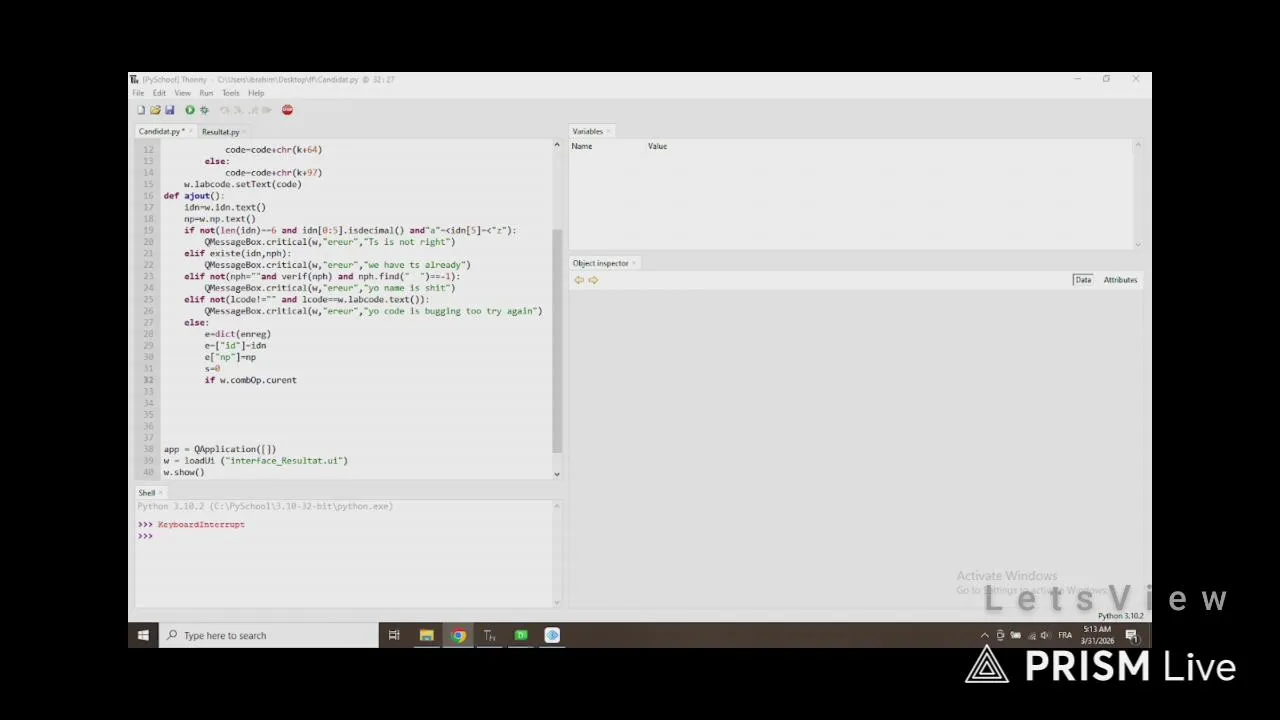Show hidden system tray icons
This screenshot has width=1280, height=720.
pos(985,635)
